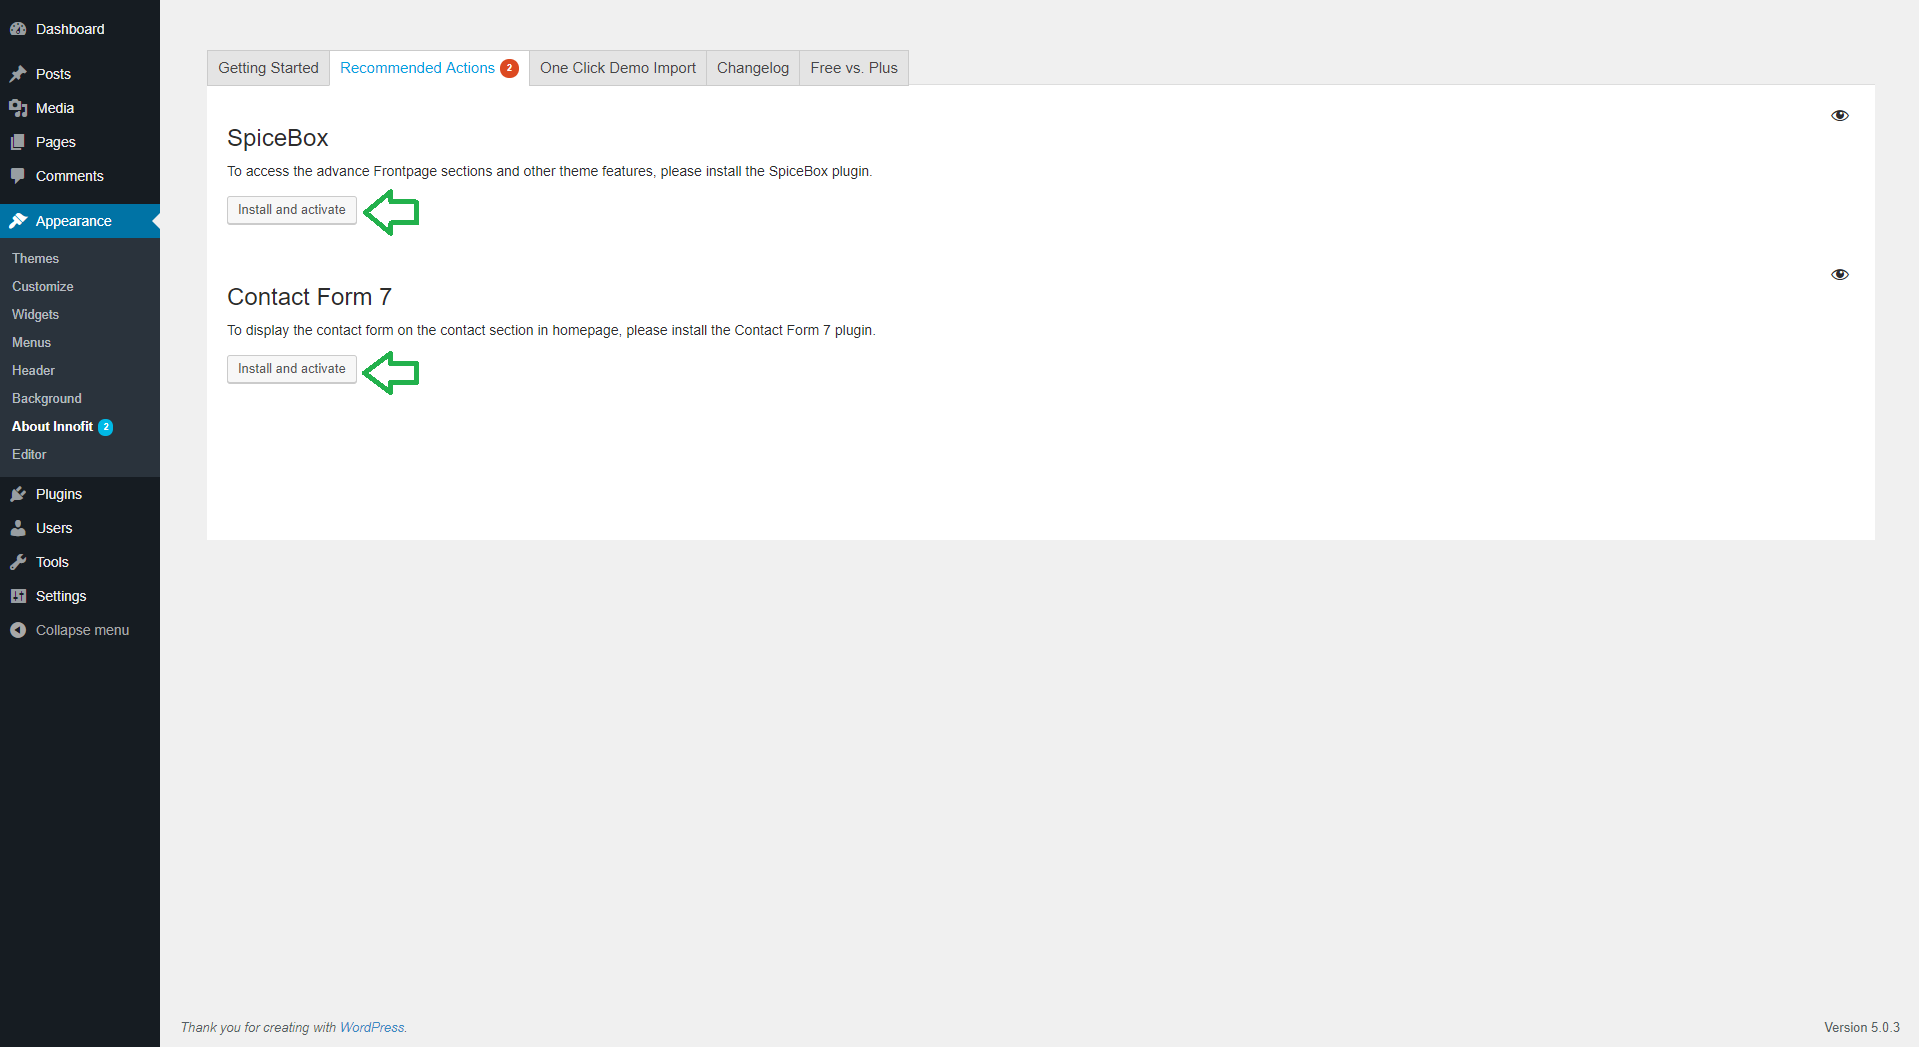Open Customize under Appearance
The height and width of the screenshot is (1047, 1919).
[80, 286]
